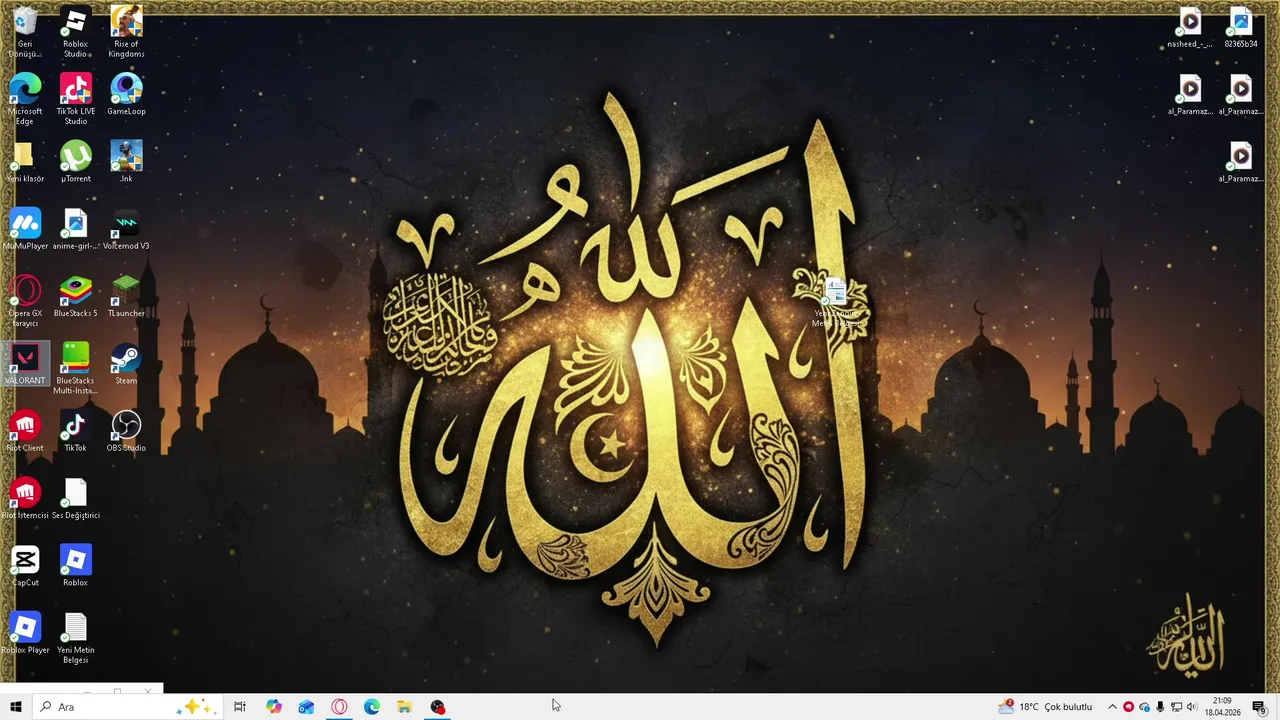Open the network tray icon
Viewport: 1280px width, 720px height.
[1176, 707]
